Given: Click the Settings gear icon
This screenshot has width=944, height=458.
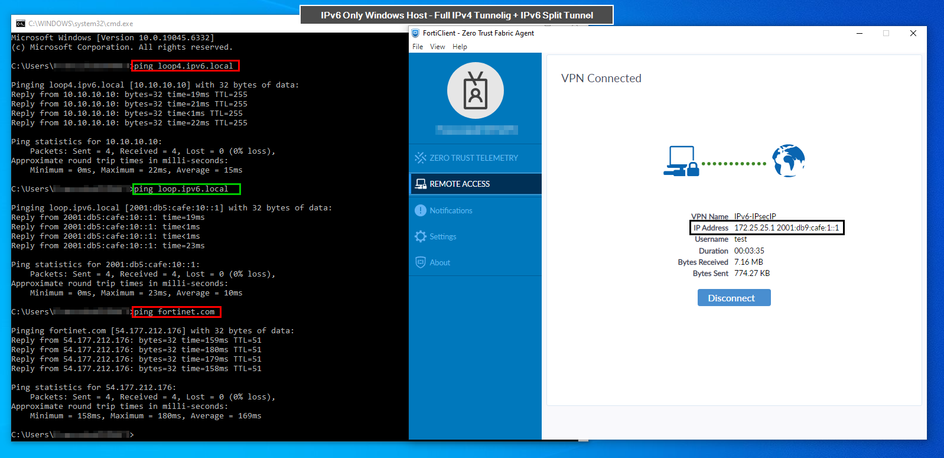Looking at the screenshot, I should pyautogui.click(x=420, y=237).
